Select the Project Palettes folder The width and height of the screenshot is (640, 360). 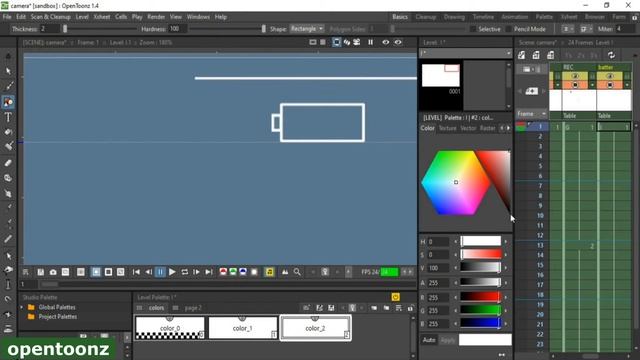coord(57,317)
